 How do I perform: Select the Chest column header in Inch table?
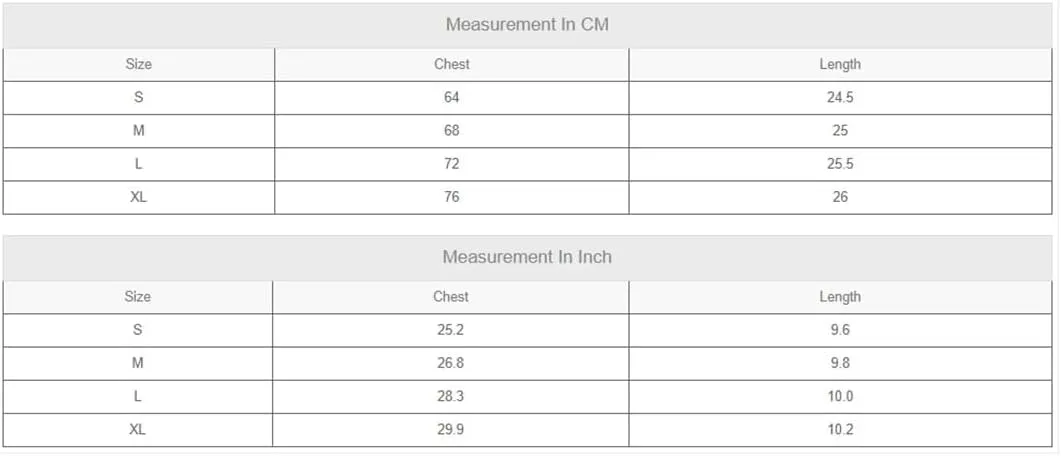(x=451, y=296)
